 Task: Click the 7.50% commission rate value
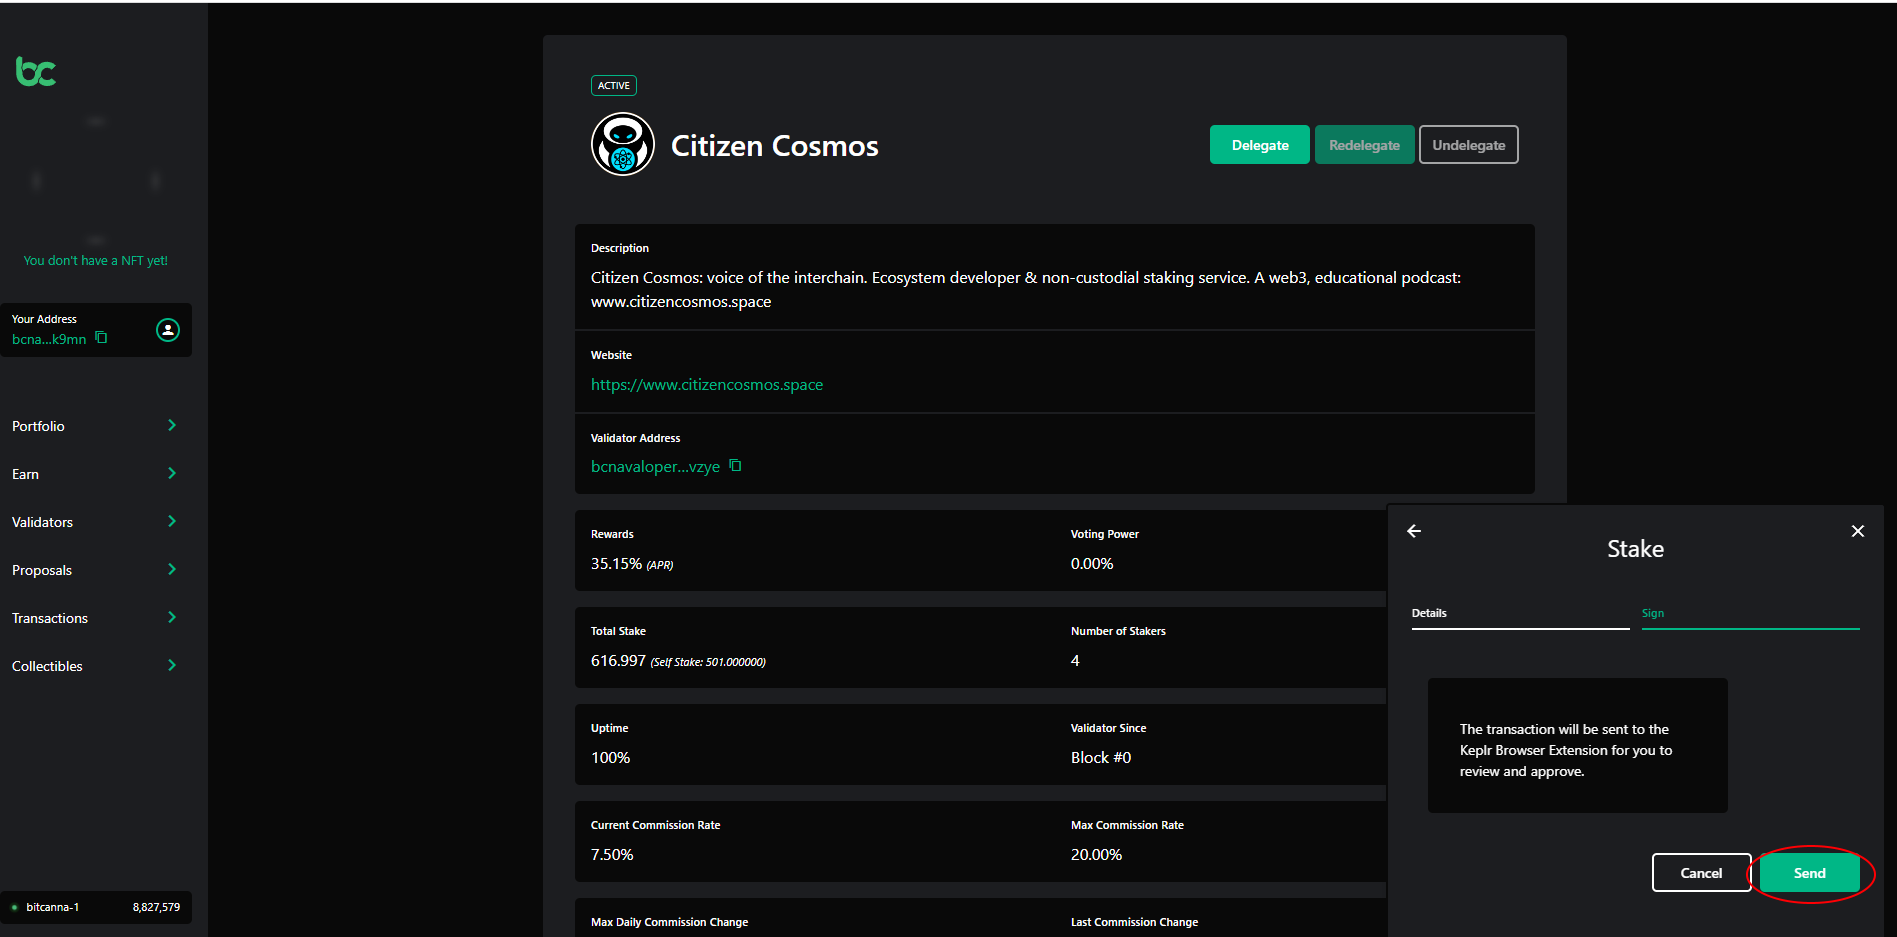(612, 855)
